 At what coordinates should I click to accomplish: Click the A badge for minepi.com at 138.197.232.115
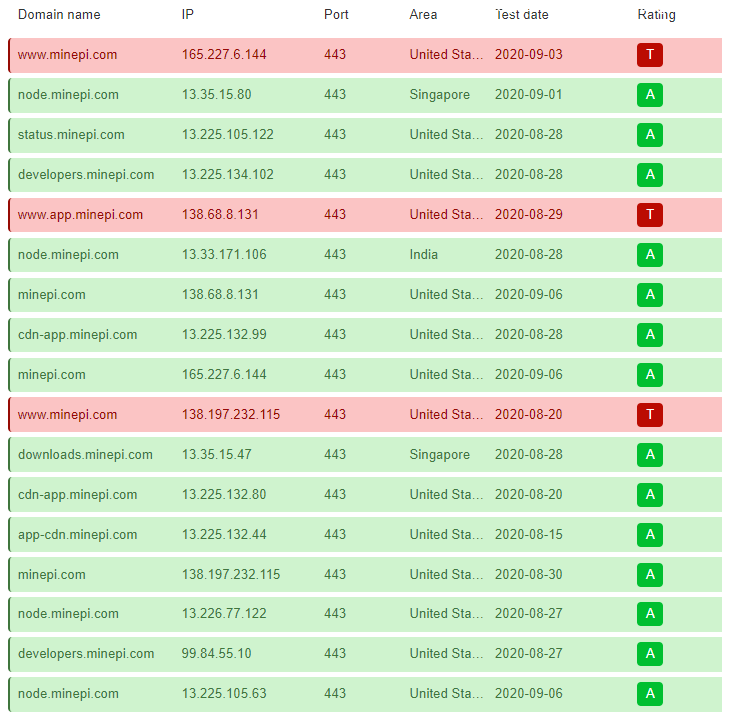(649, 575)
